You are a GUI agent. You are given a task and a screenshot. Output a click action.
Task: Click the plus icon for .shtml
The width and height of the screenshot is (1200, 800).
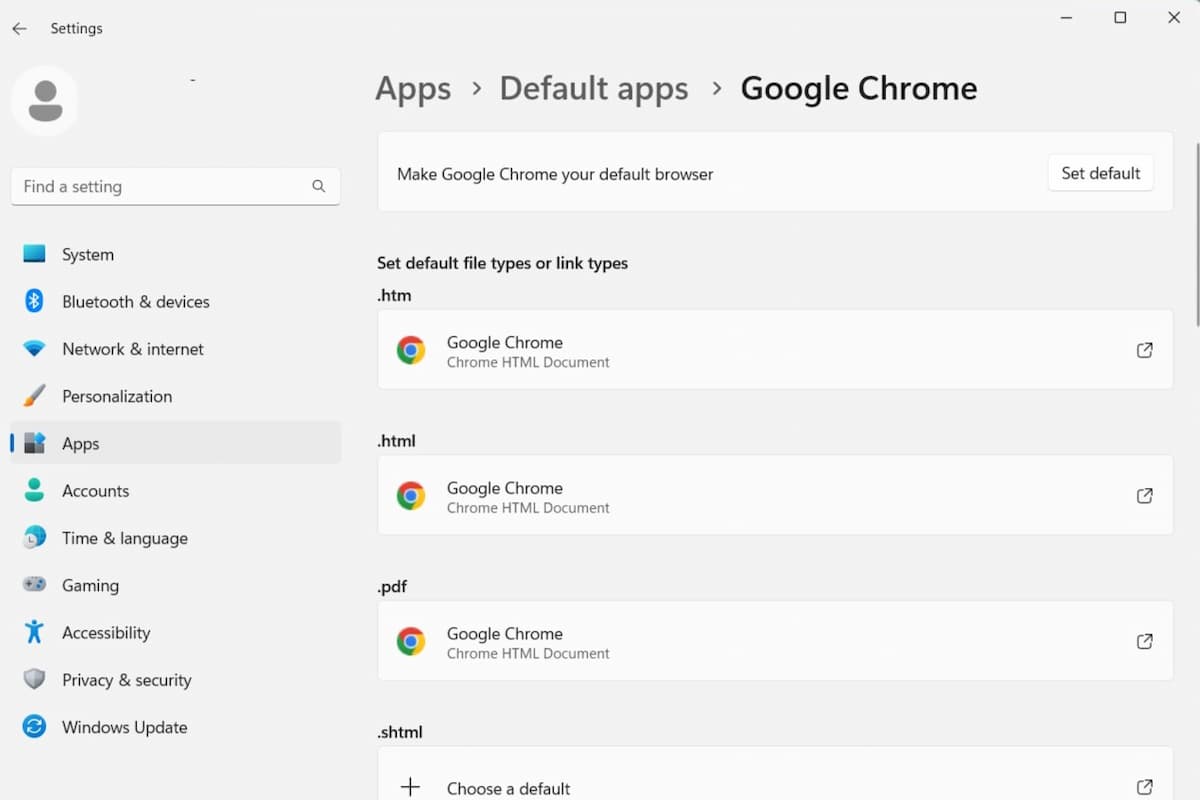[x=410, y=787]
